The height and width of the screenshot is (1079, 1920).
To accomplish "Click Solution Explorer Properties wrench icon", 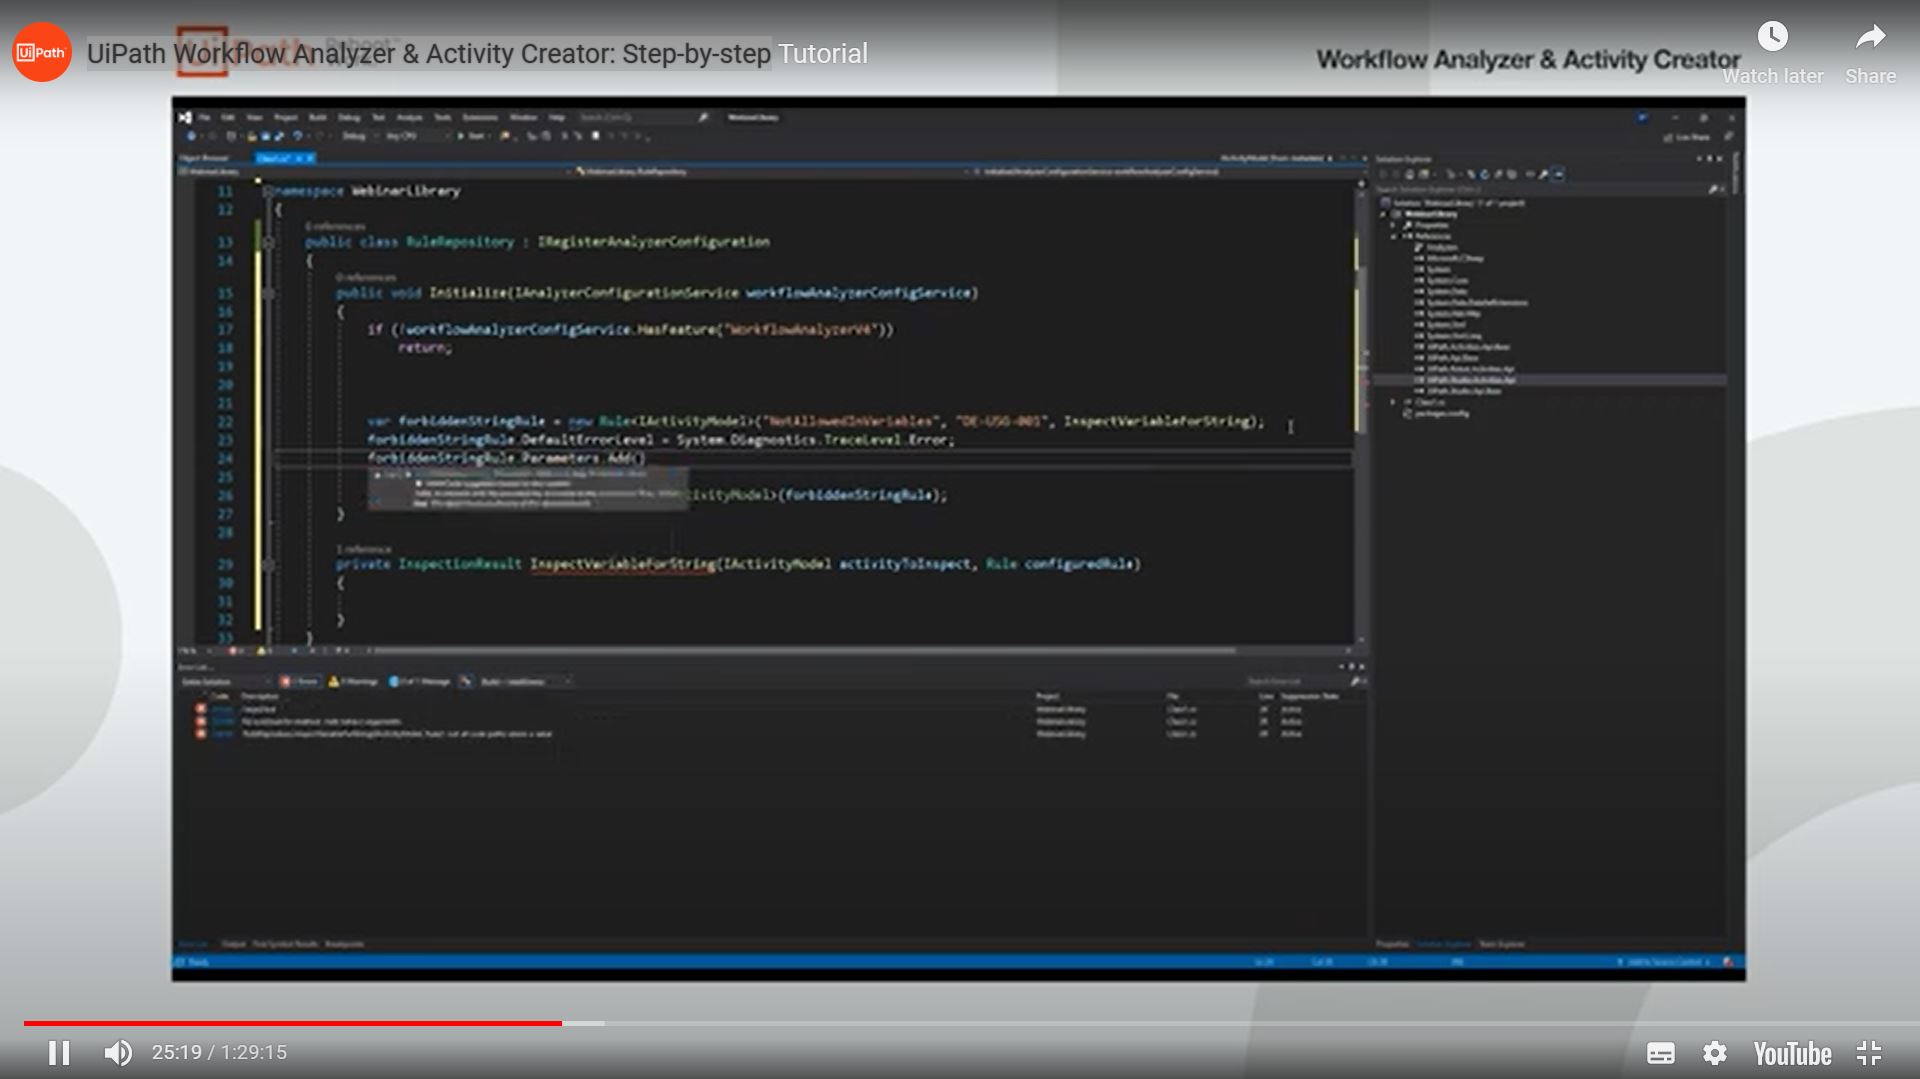I will tap(1543, 174).
